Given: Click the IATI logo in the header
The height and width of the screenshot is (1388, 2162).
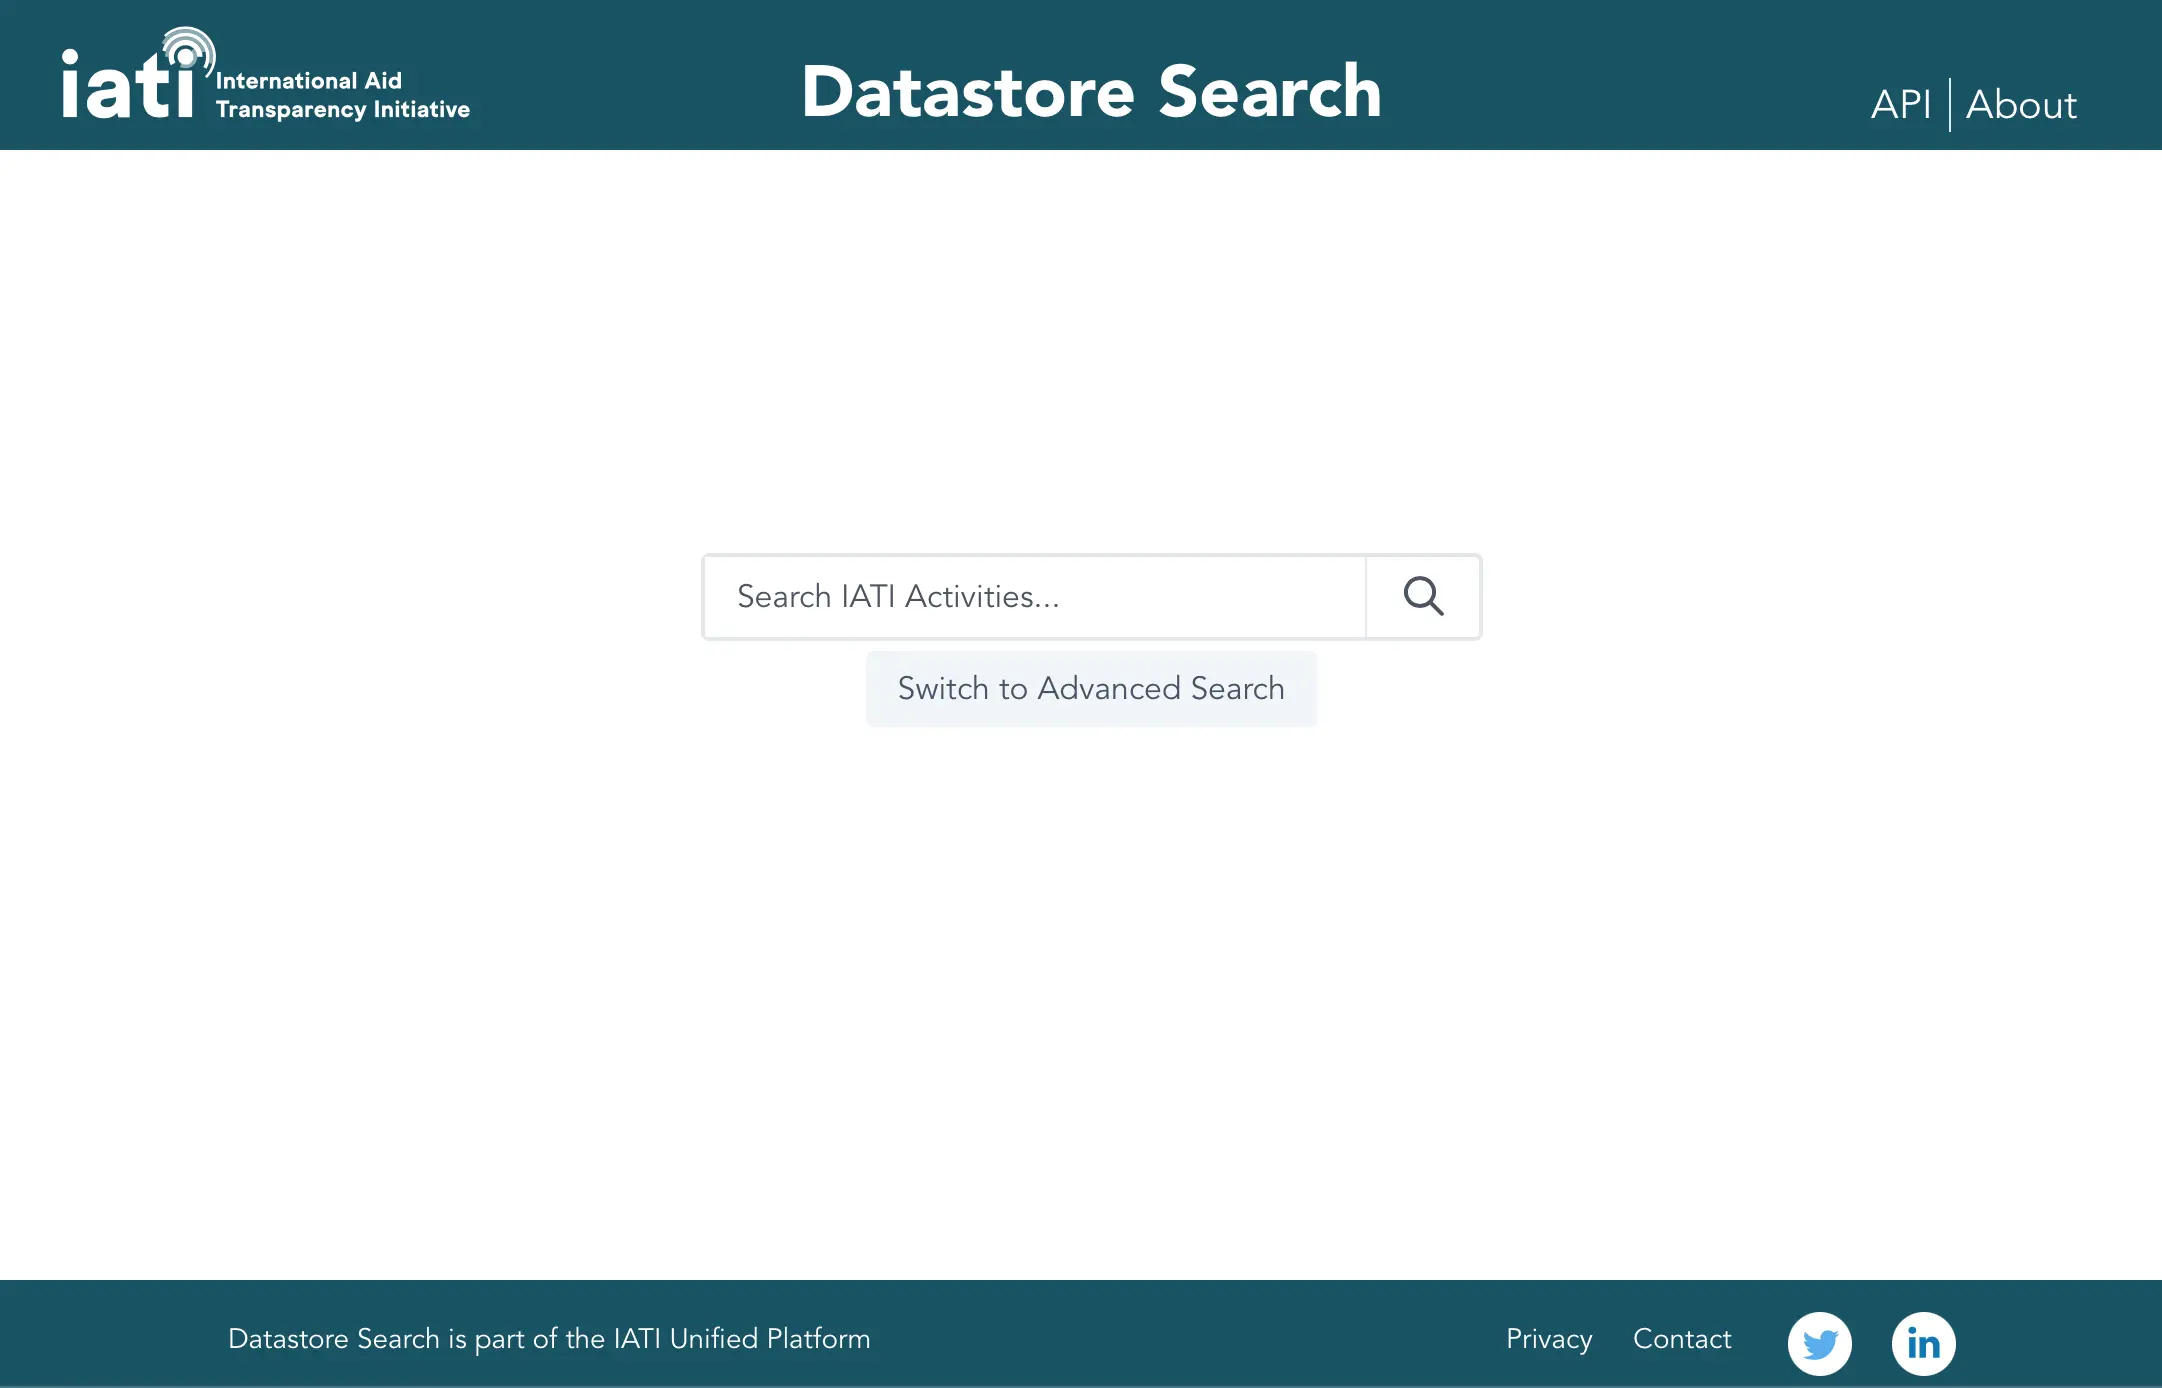Looking at the screenshot, I should [265, 74].
